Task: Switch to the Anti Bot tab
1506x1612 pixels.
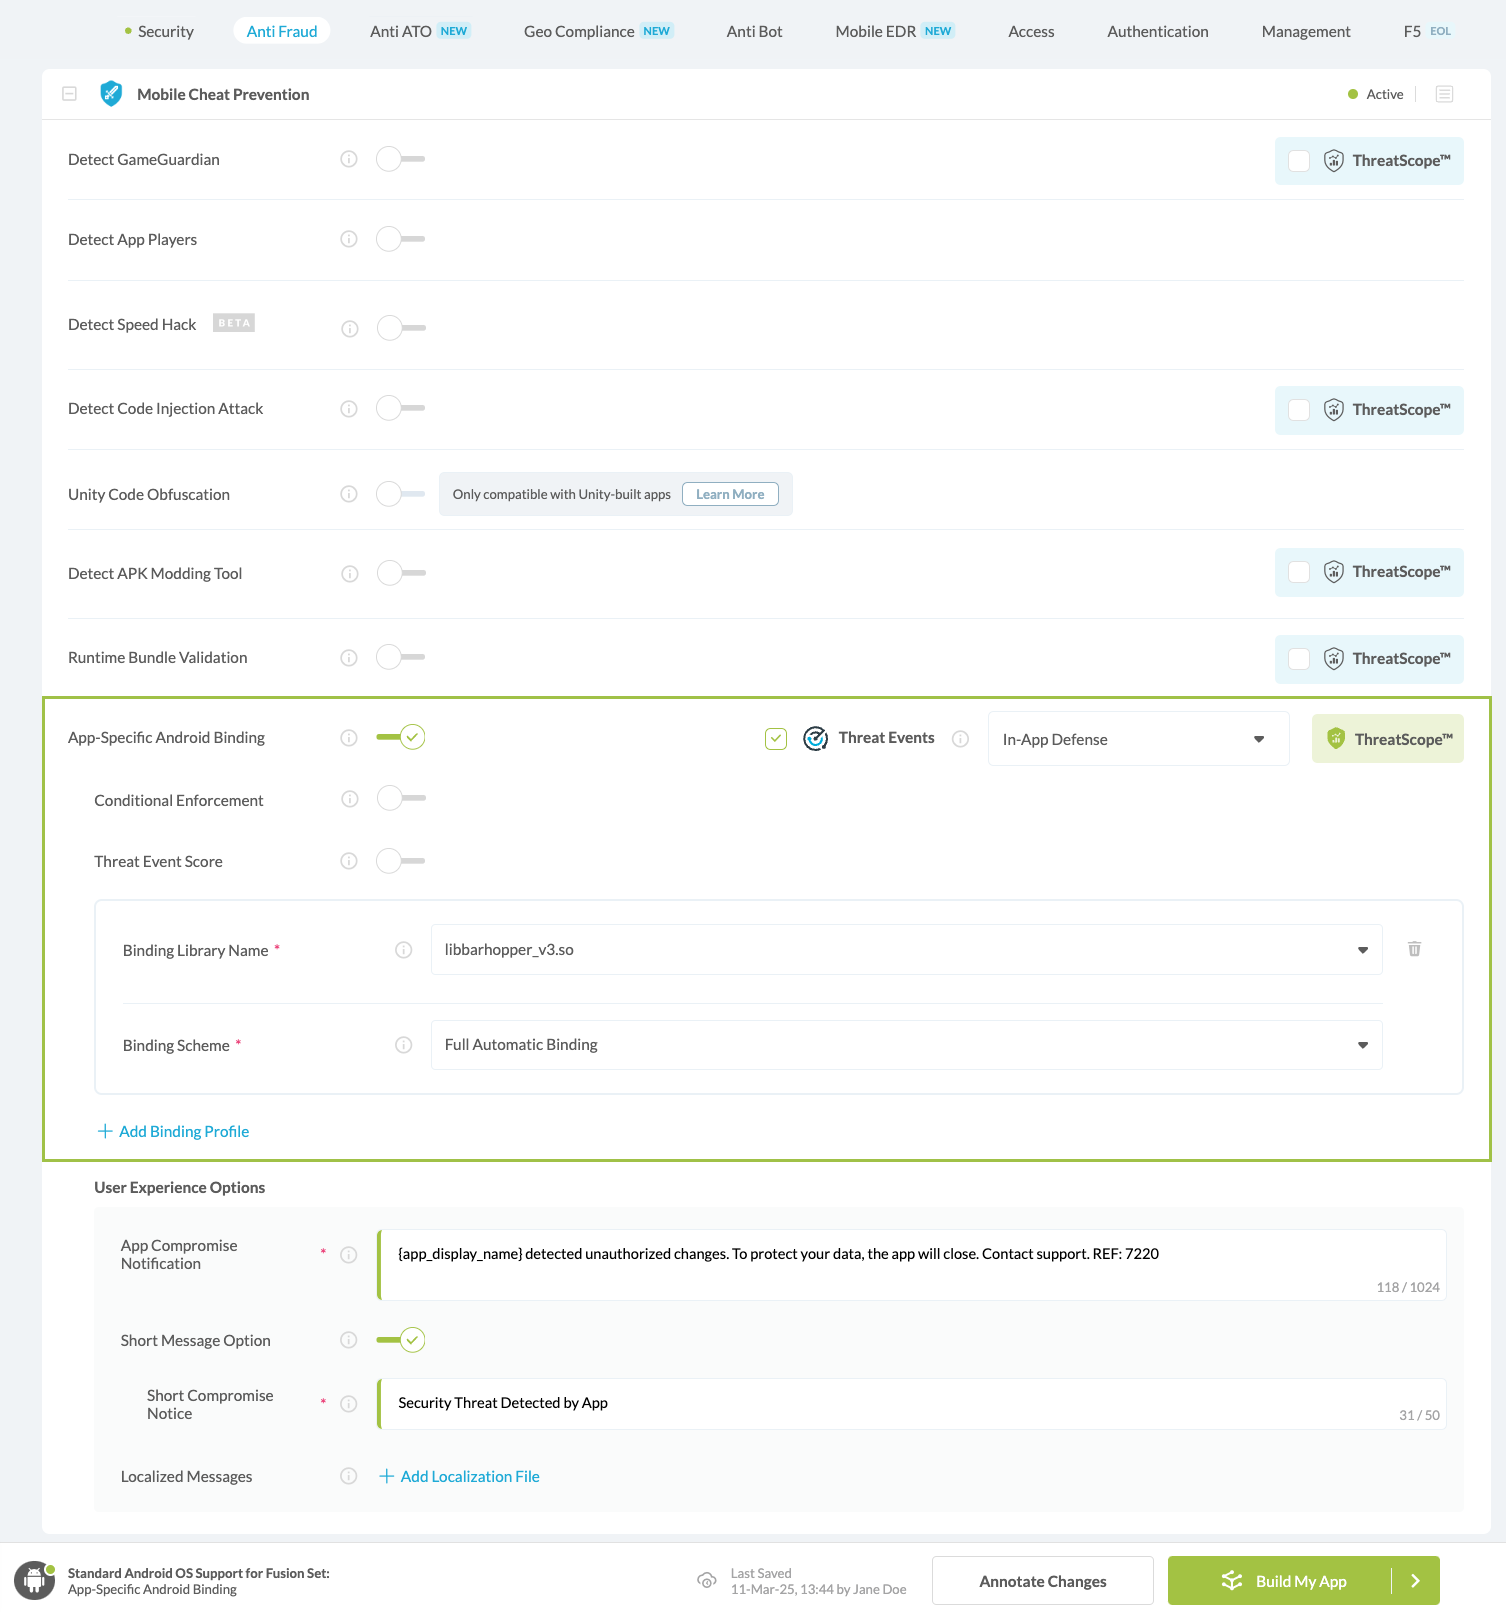Action: 754,31
